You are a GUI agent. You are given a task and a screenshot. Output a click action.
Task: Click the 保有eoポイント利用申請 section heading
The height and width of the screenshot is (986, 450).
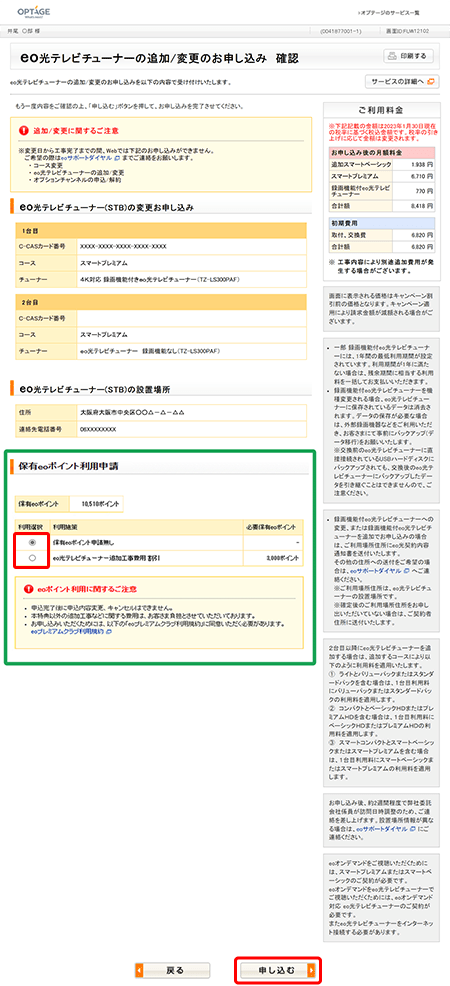point(70,466)
